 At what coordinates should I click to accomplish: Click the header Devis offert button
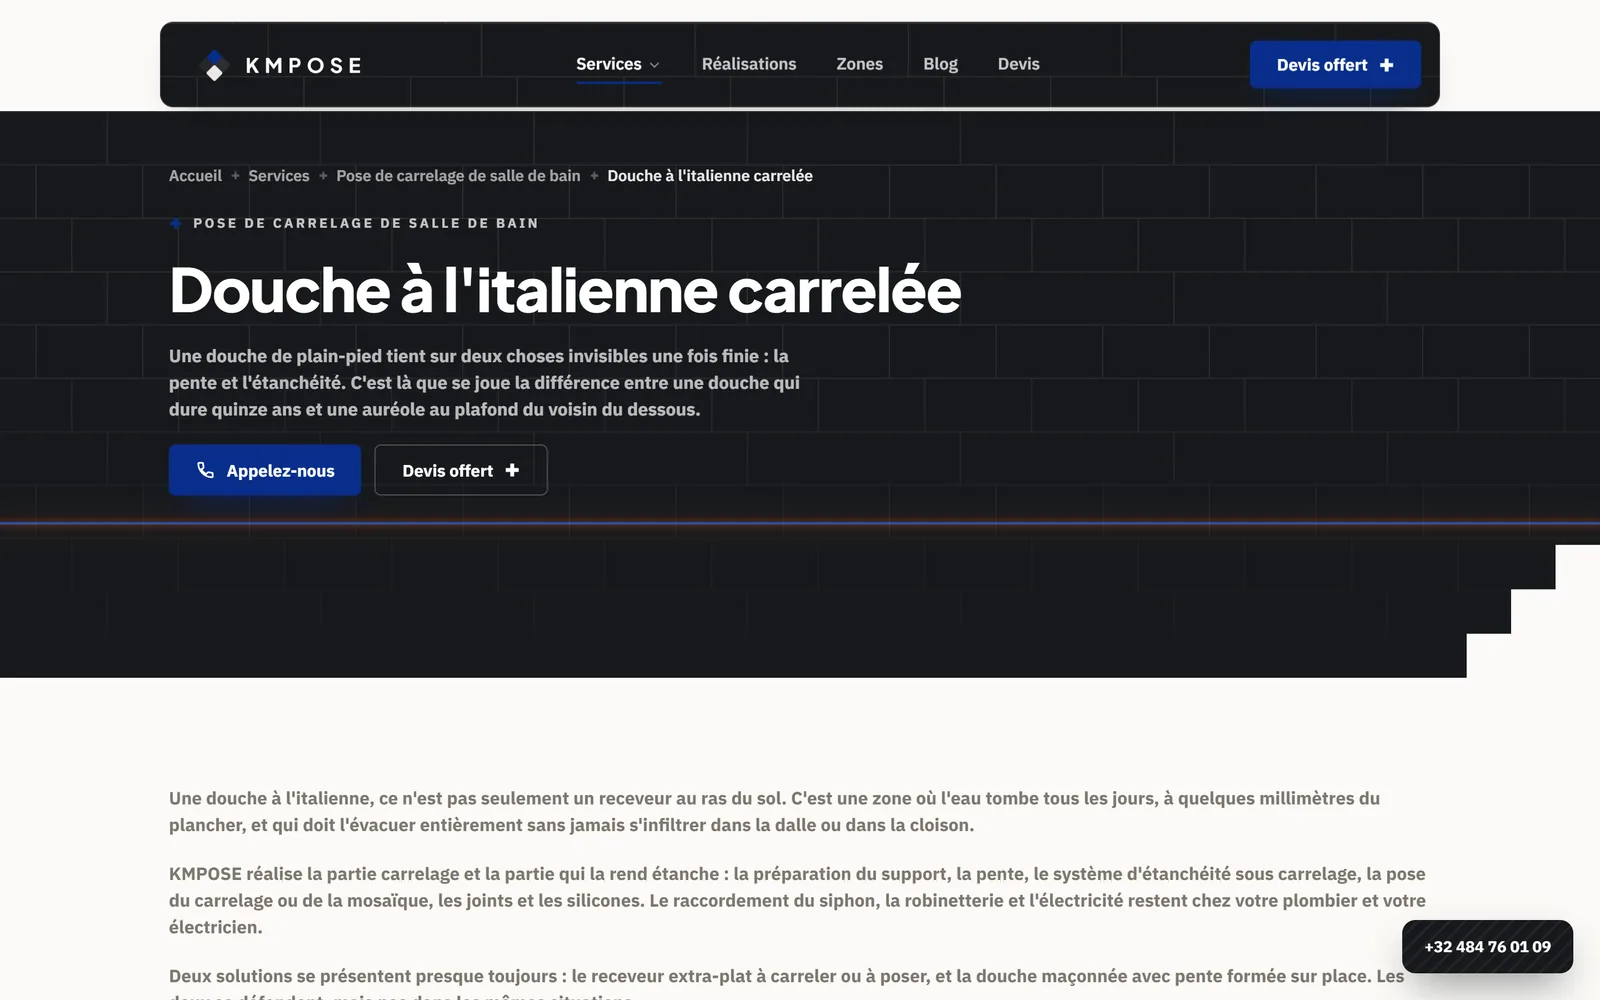pyautogui.click(x=1335, y=65)
